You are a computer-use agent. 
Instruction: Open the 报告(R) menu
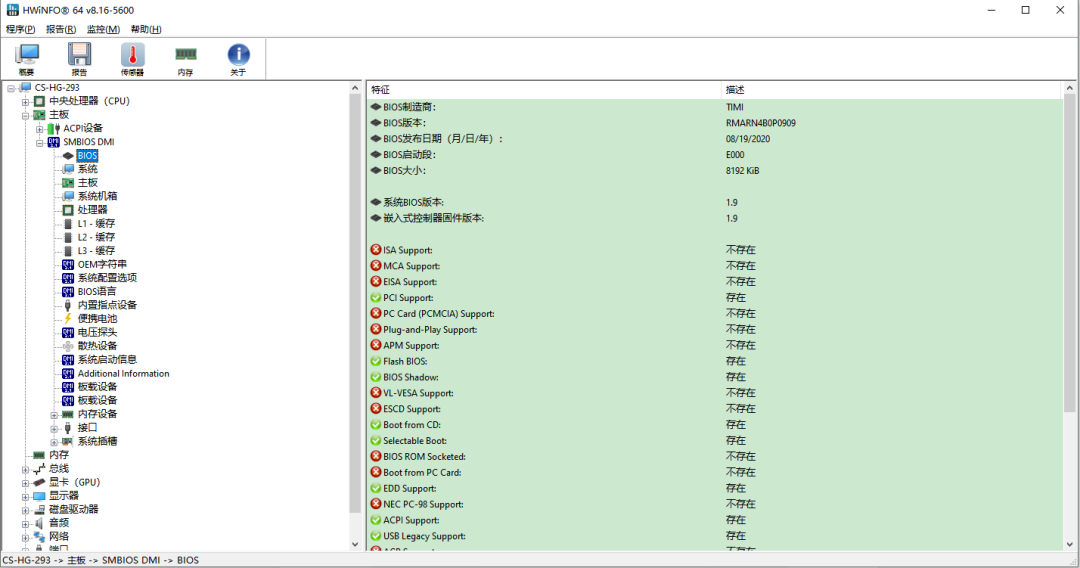point(61,29)
